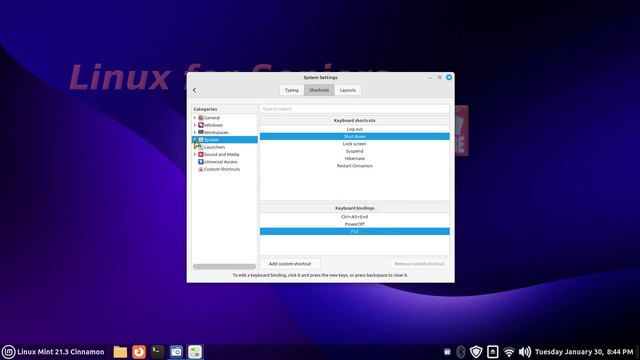Open the shield update manager tray icon

(476, 351)
